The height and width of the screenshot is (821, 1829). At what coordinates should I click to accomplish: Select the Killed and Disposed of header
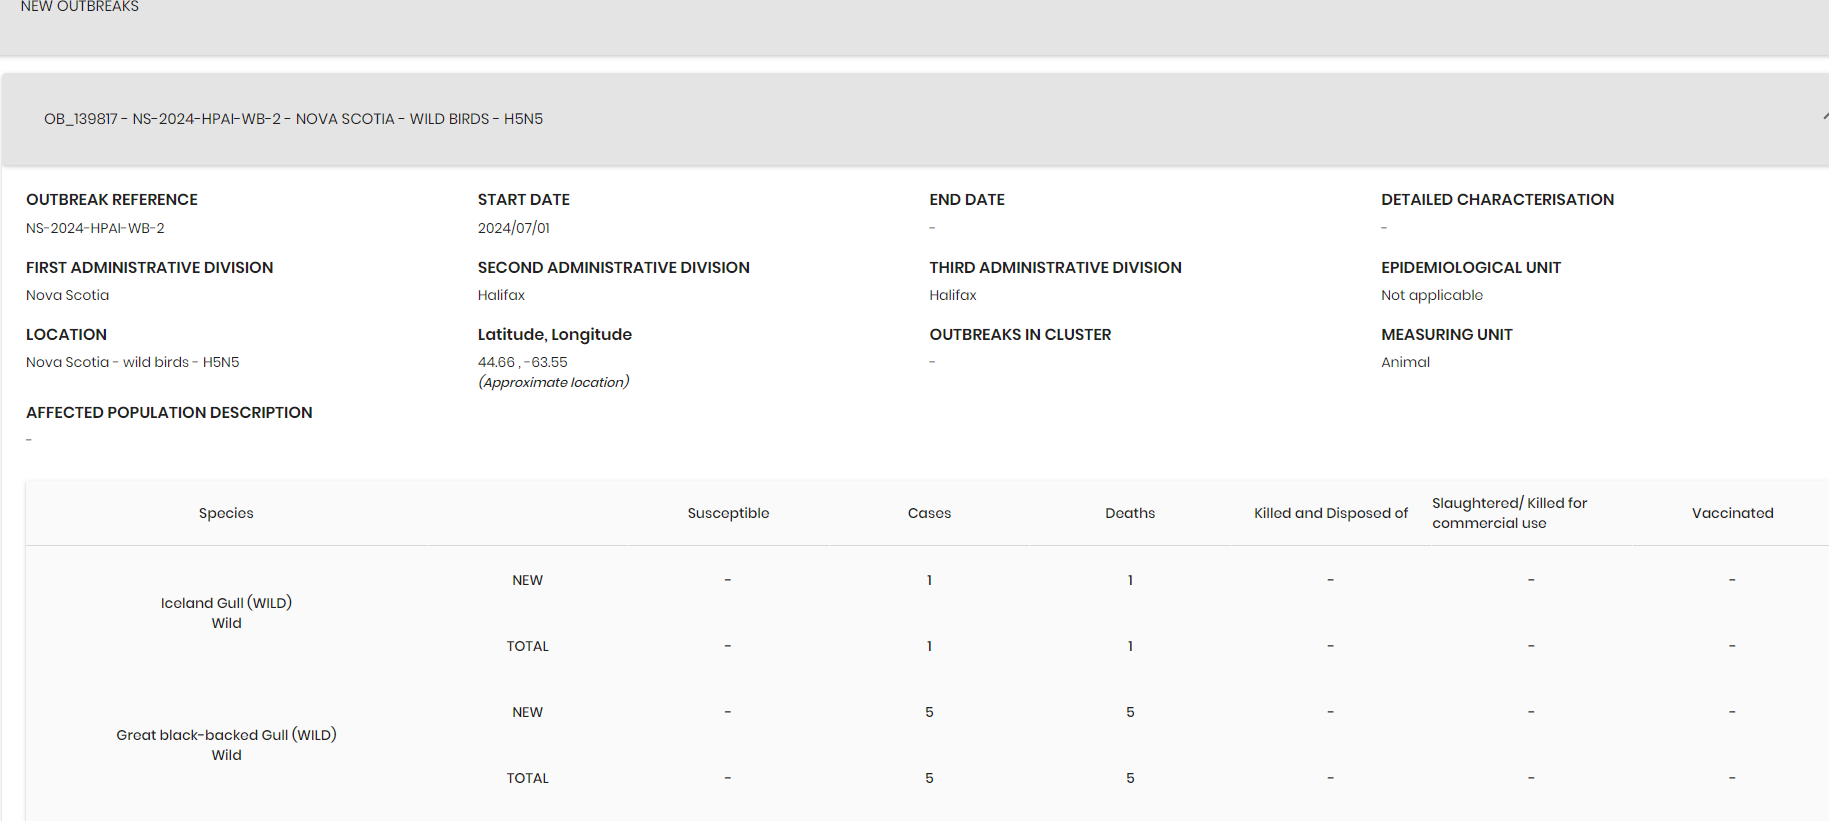click(x=1331, y=513)
